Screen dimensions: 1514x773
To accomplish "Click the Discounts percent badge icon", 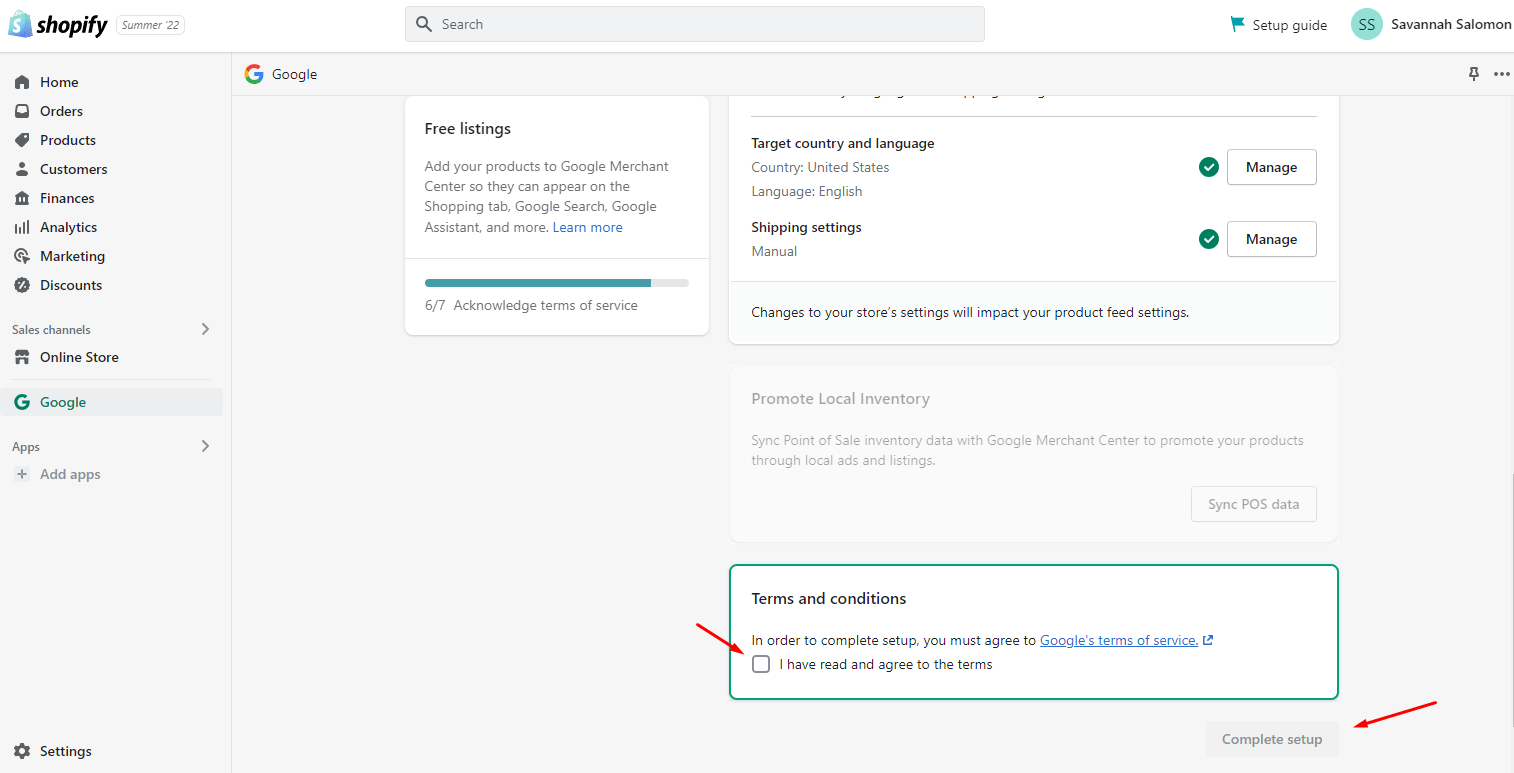I will click(22, 285).
